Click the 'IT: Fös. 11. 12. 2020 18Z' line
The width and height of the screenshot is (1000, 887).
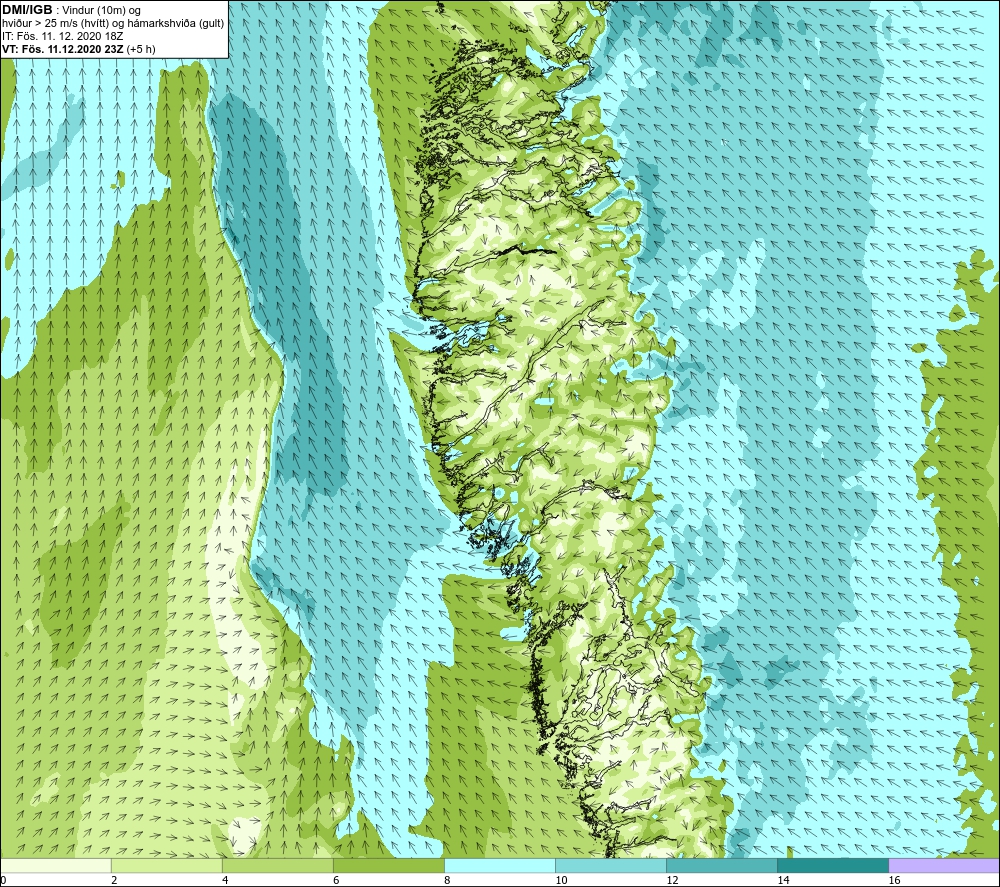62,36
